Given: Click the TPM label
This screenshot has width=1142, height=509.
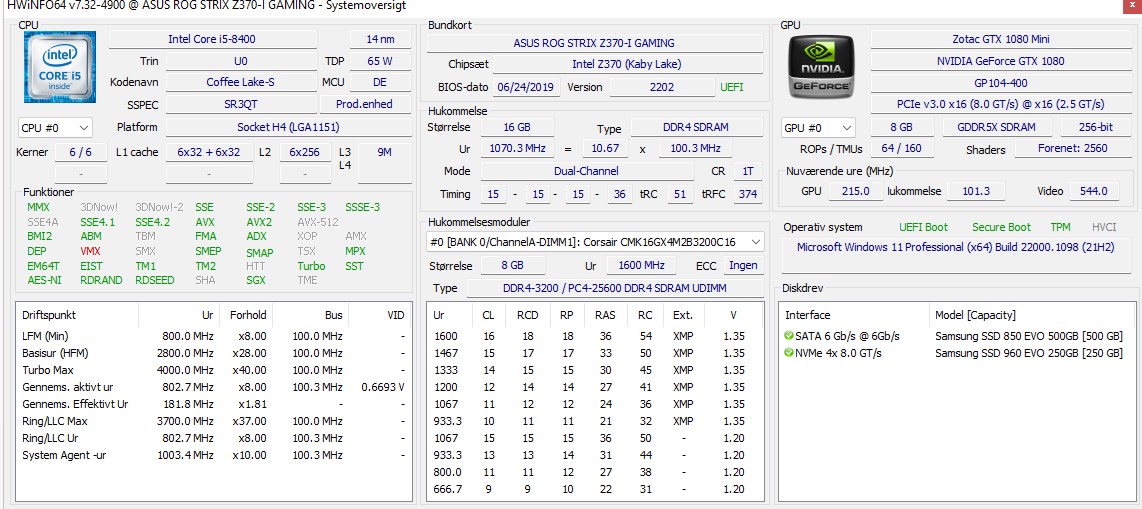Looking at the screenshot, I should pos(1060,227).
